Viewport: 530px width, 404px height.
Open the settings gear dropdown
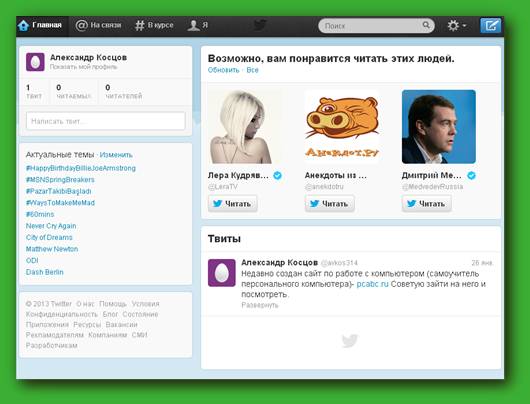[x=456, y=26]
